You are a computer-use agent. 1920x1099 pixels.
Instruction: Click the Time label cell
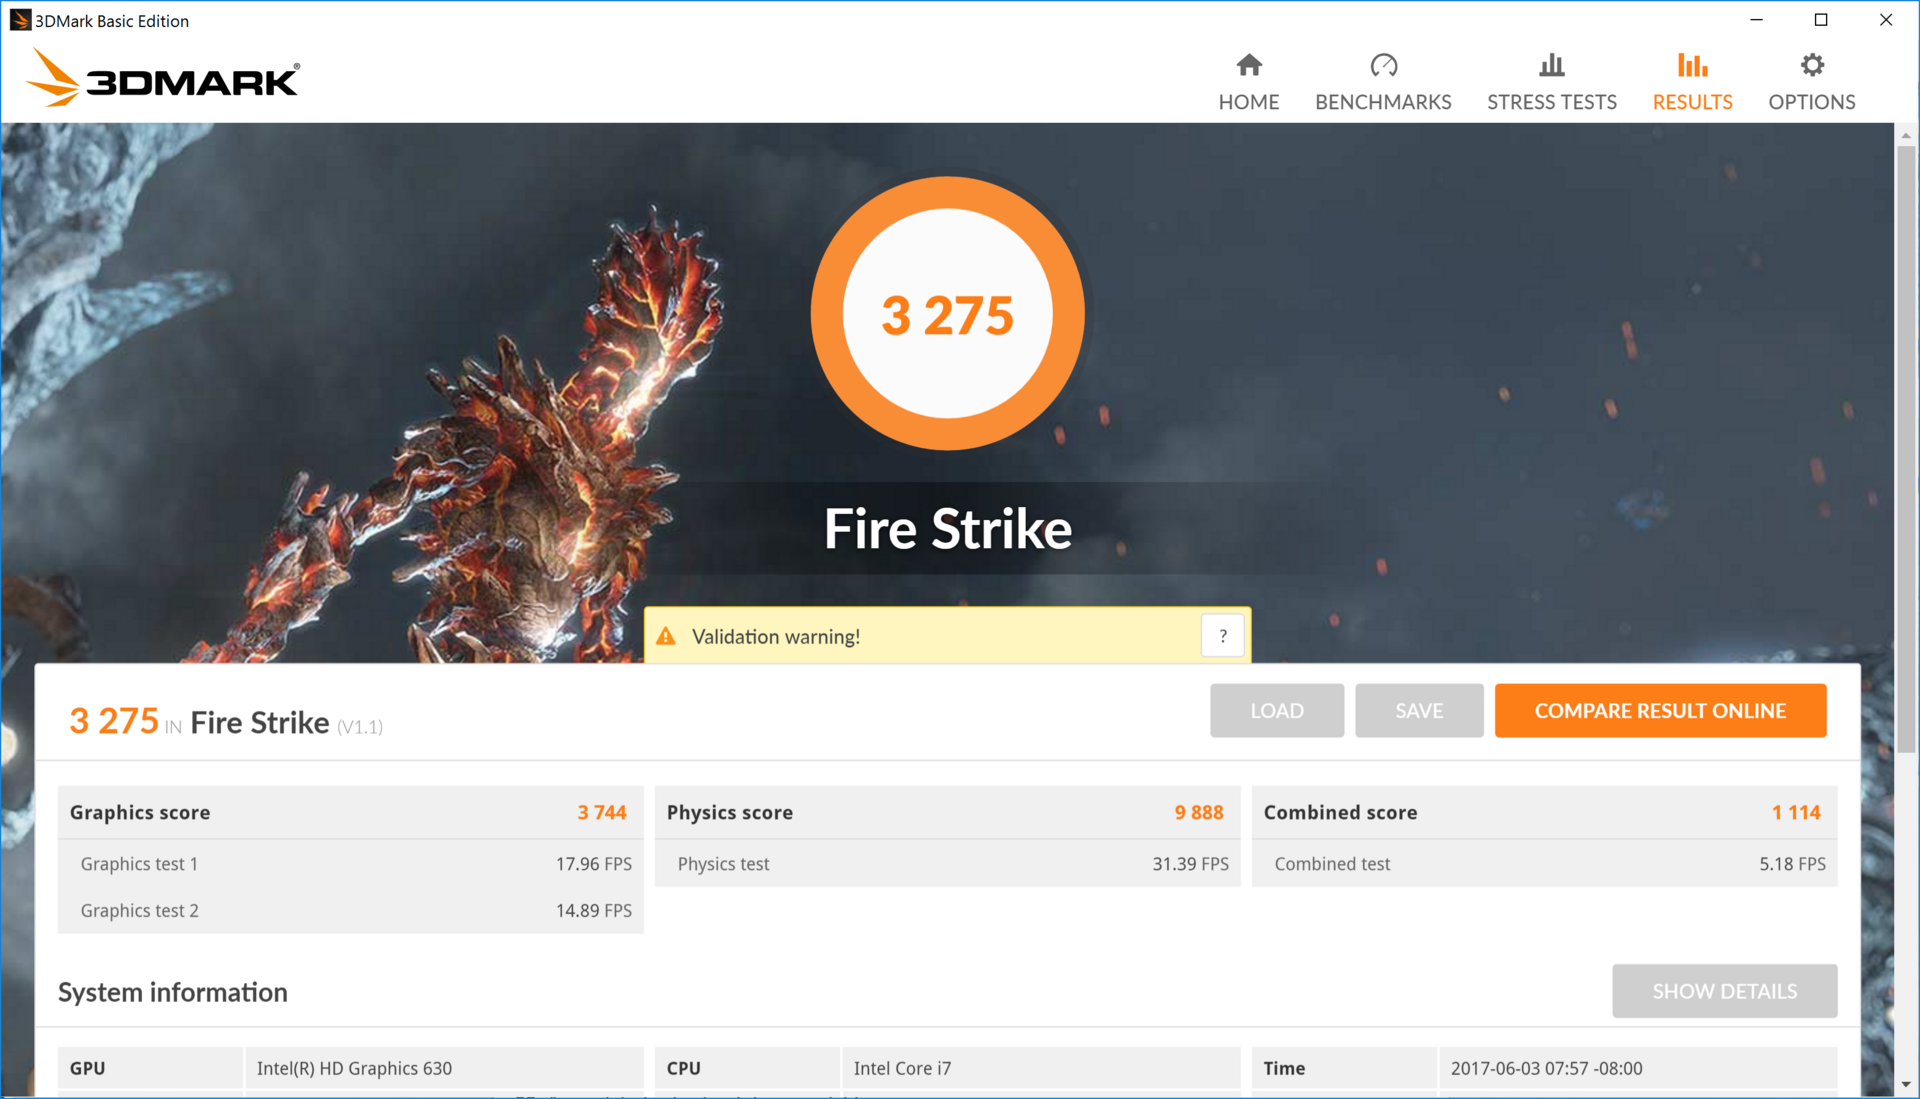(x=1344, y=1068)
